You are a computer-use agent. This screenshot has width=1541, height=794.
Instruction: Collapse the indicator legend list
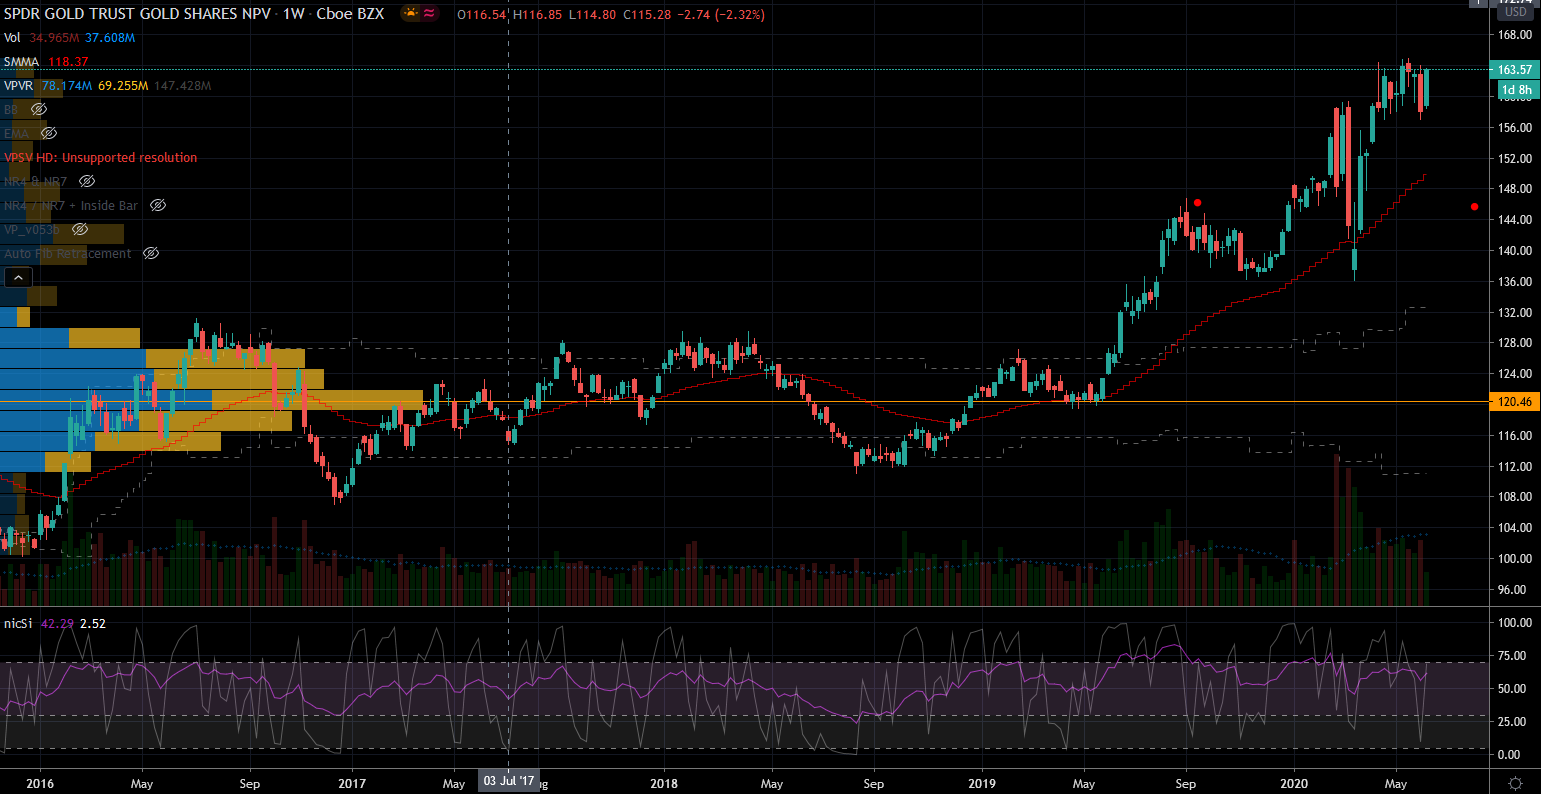click(x=19, y=278)
